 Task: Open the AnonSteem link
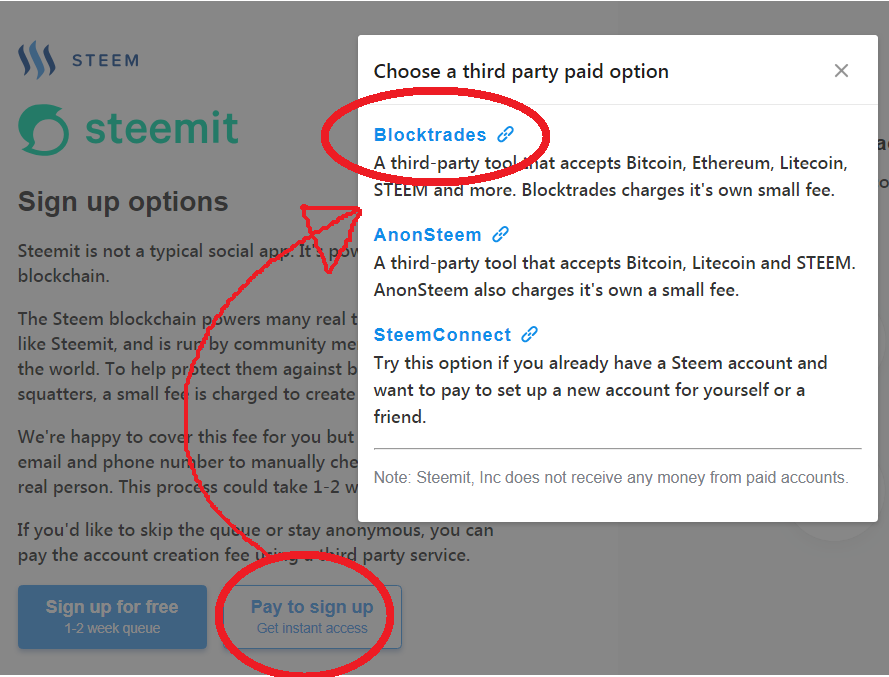427,235
